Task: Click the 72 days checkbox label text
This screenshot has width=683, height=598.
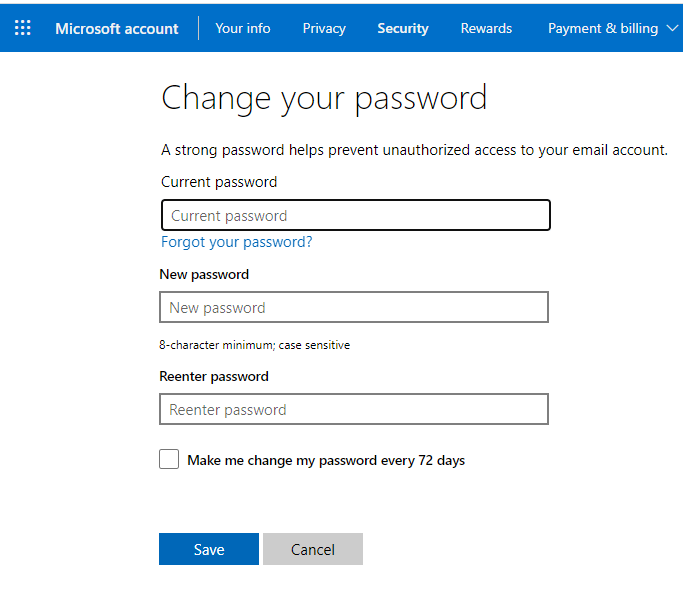Action: click(x=326, y=460)
